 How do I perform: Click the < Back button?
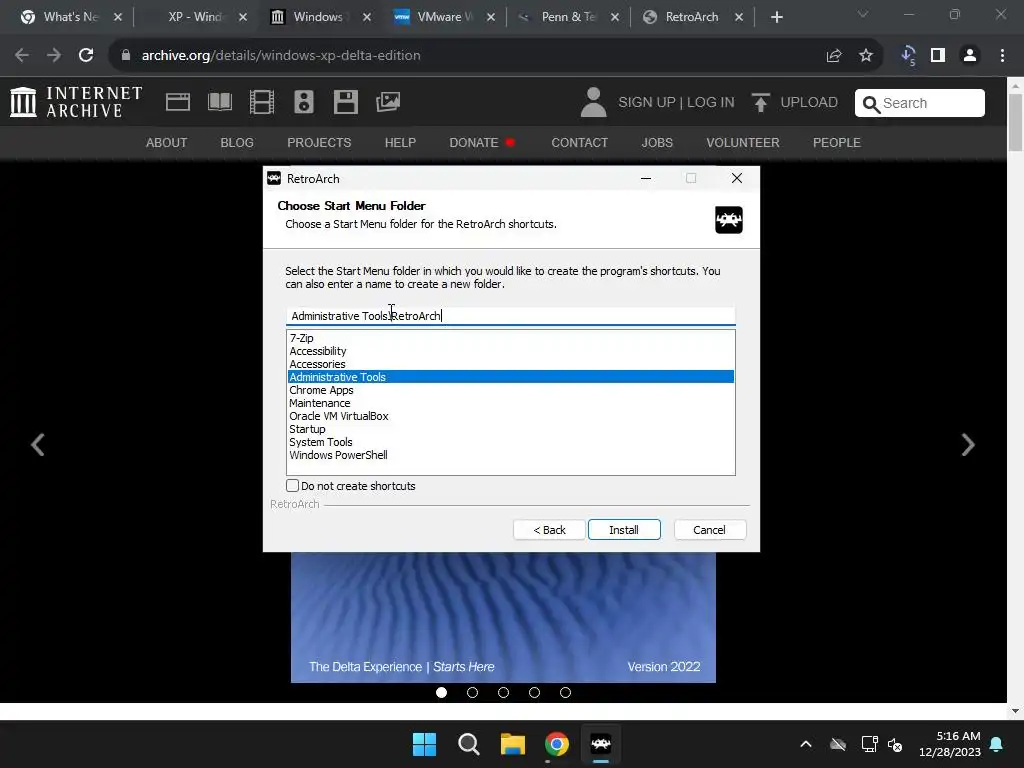(x=549, y=530)
